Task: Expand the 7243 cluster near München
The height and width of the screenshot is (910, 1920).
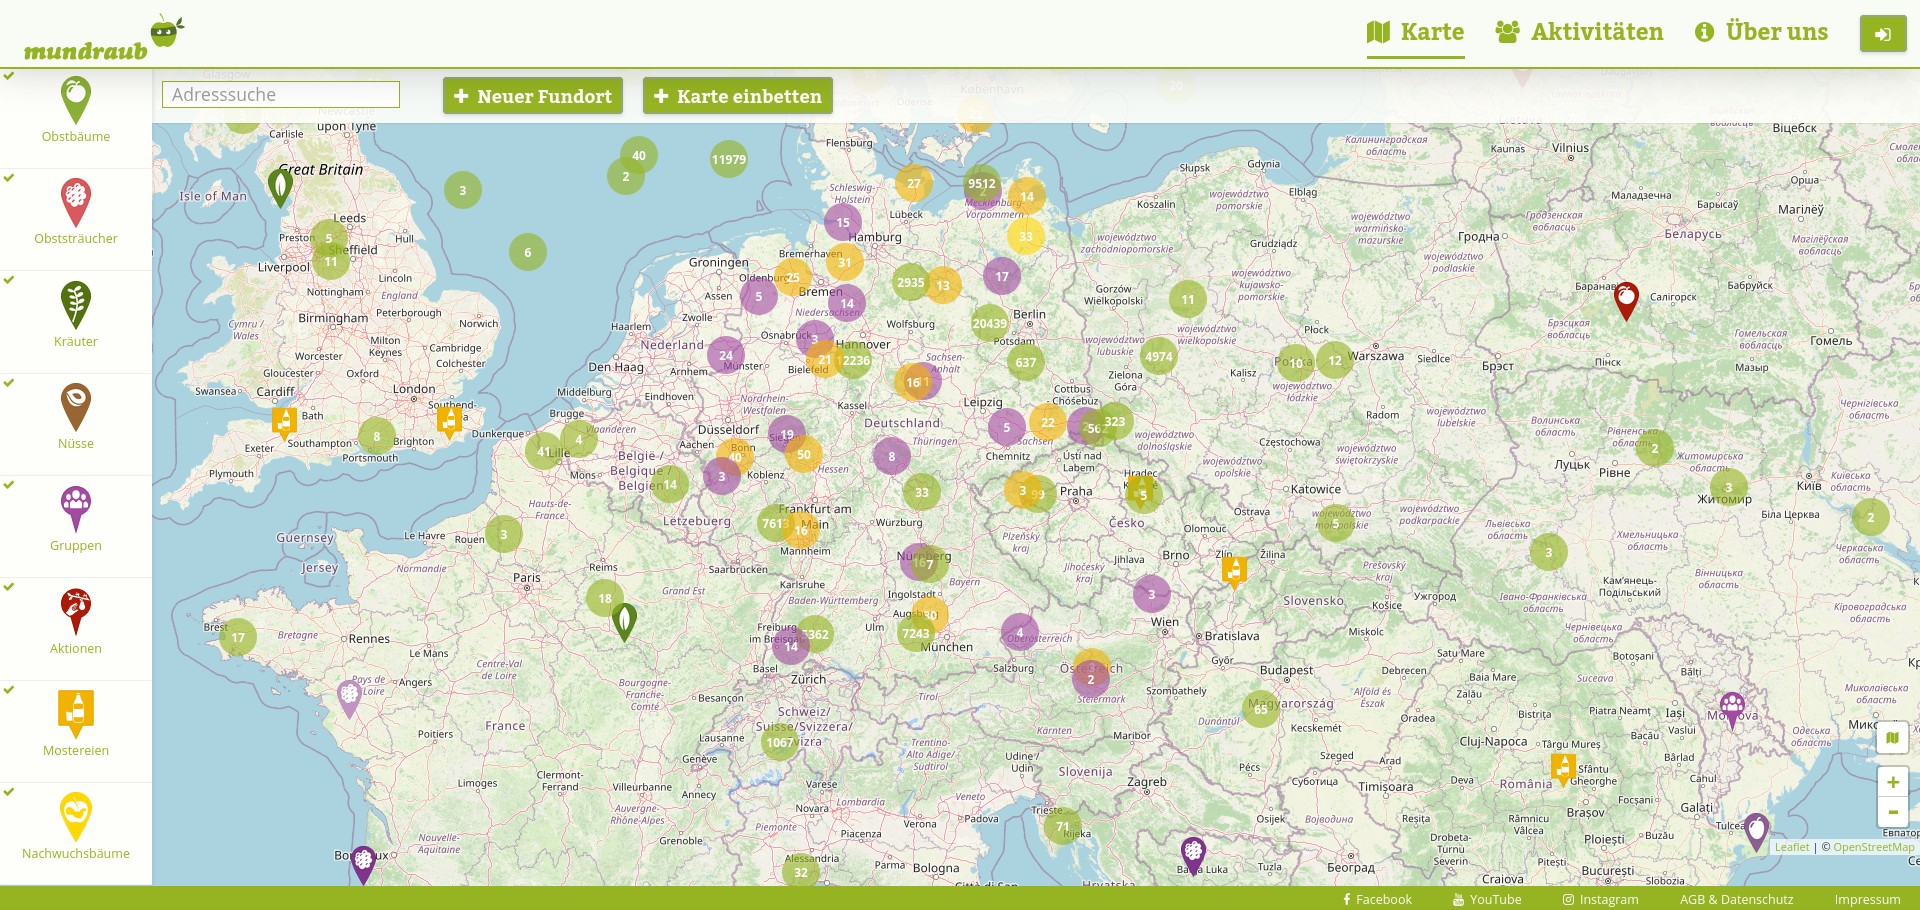Action: click(915, 633)
